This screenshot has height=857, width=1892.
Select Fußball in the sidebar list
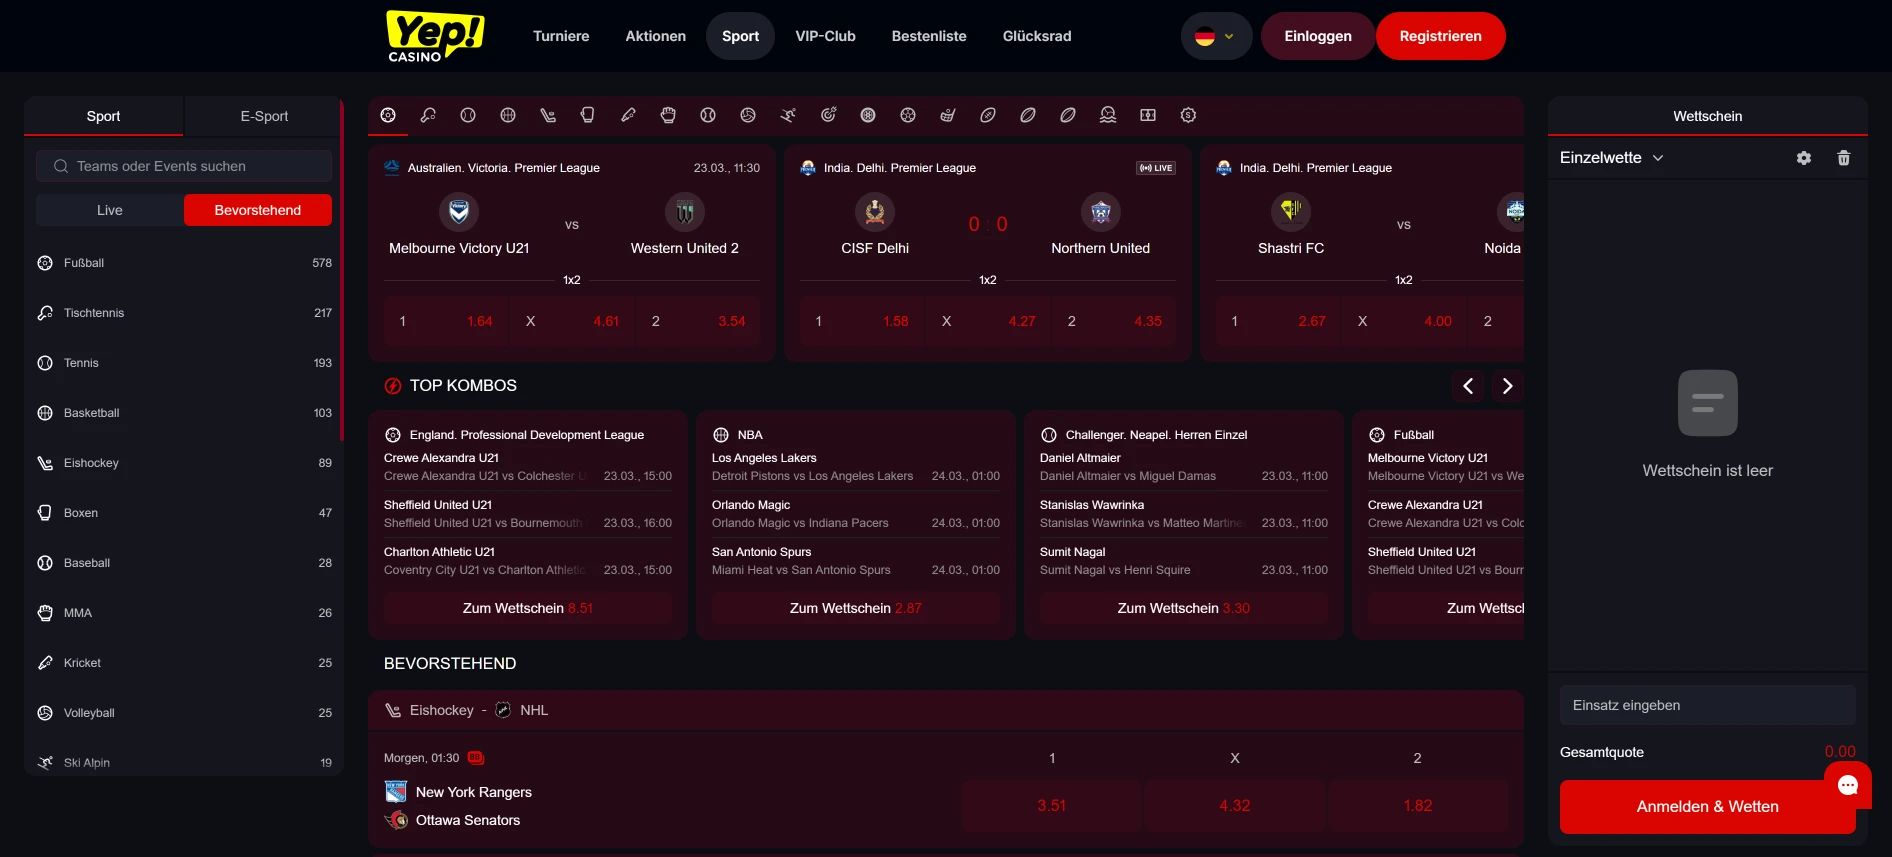tap(184, 263)
